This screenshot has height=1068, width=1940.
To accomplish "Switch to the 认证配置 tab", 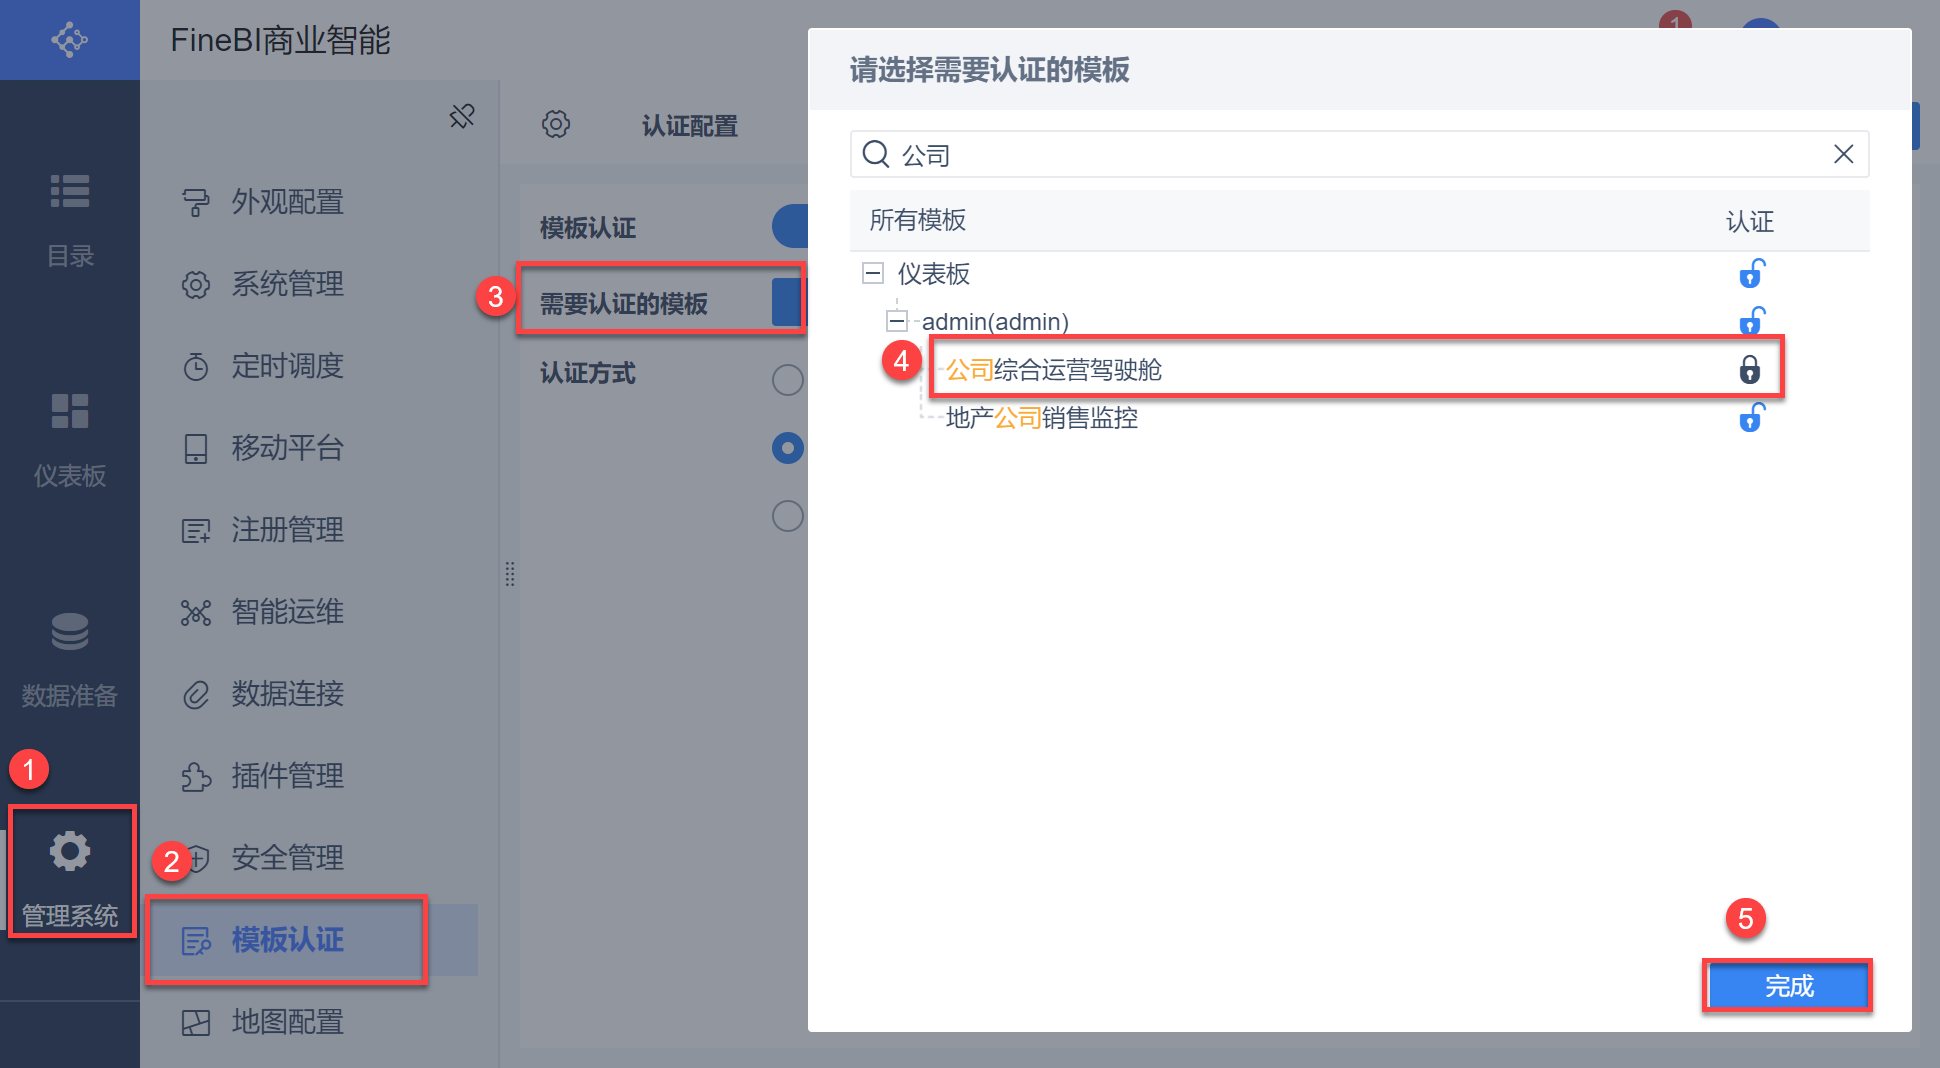I will point(690,126).
